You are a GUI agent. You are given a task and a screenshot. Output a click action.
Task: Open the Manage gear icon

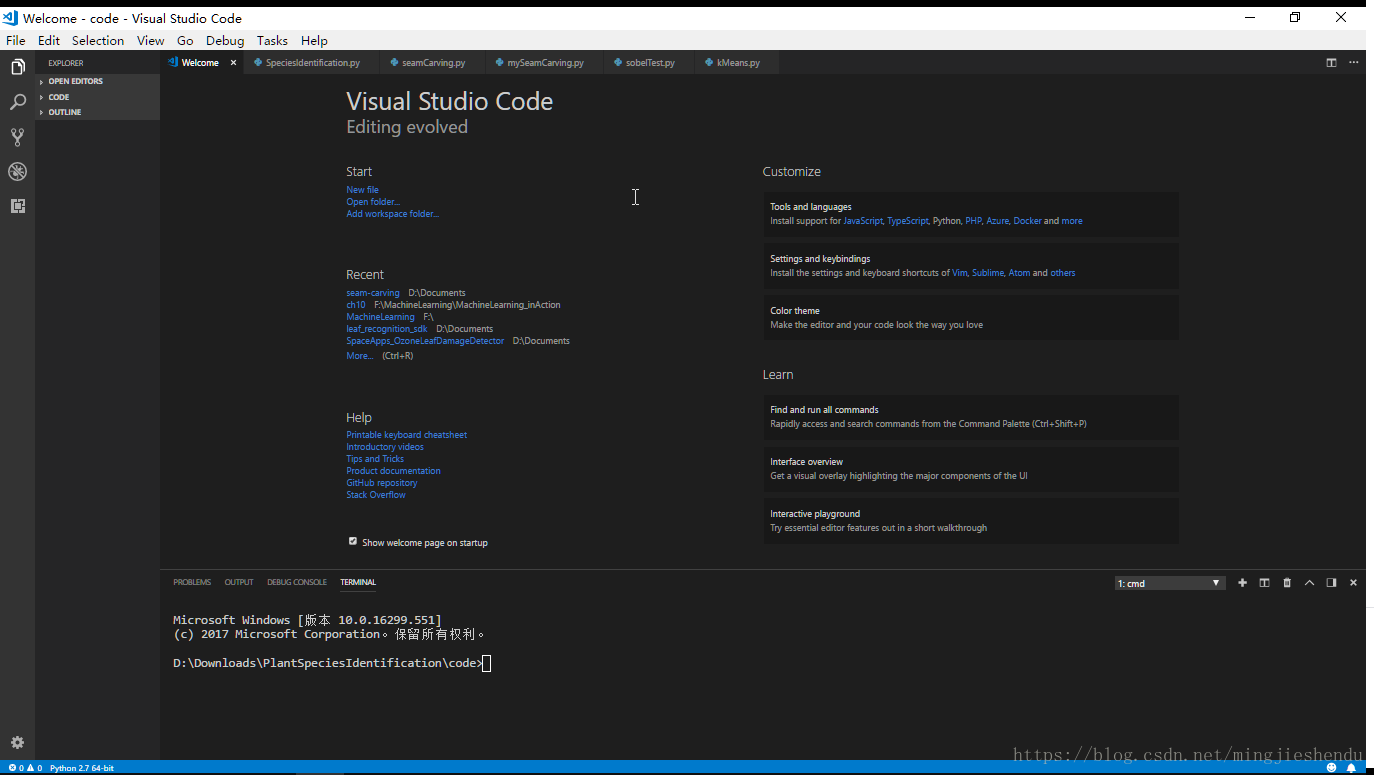point(17,743)
